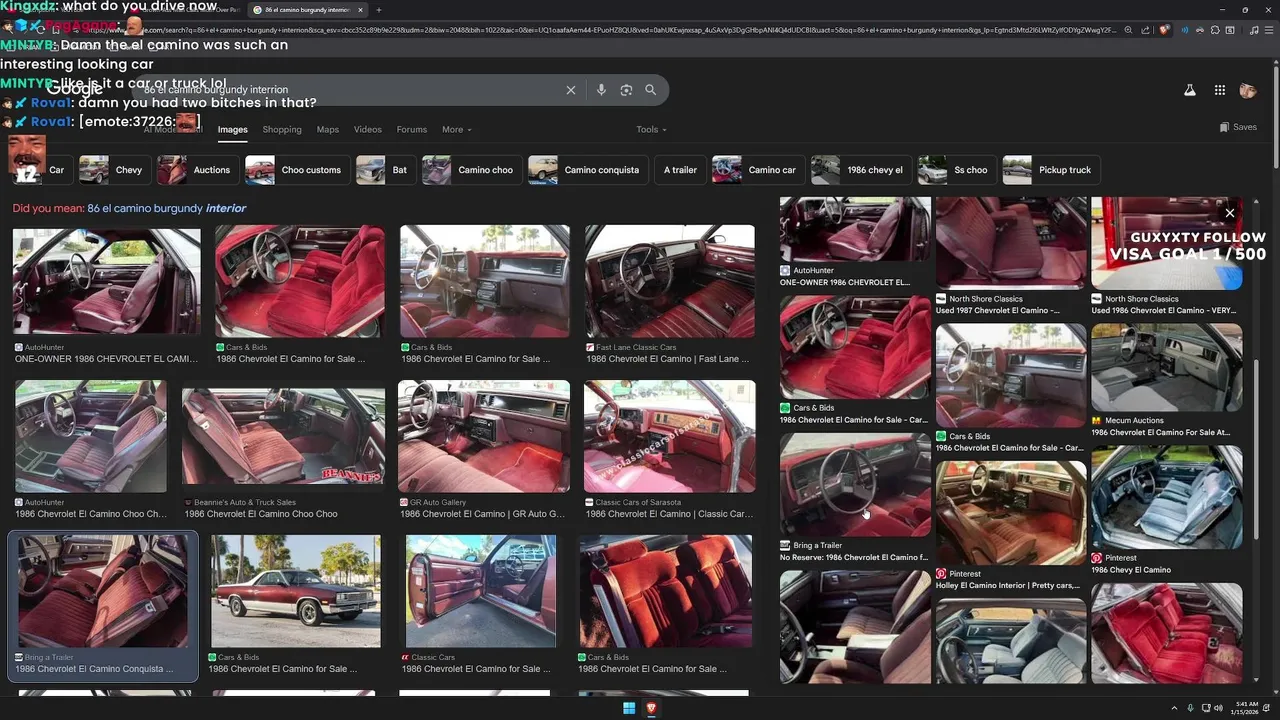The height and width of the screenshot is (720, 1280).
Task: Click the share page icon in address bar
Action: (x=1144, y=30)
